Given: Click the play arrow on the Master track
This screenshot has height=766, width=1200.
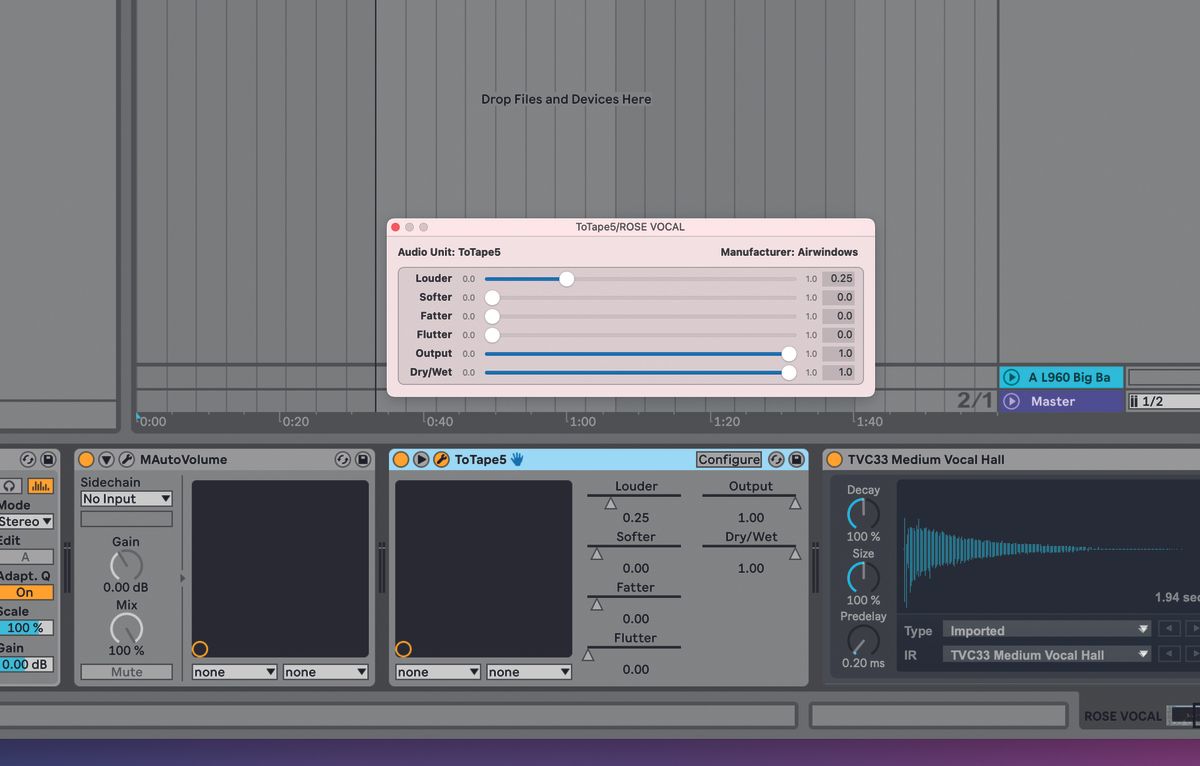Looking at the screenshot, I should coord(1012,401).
